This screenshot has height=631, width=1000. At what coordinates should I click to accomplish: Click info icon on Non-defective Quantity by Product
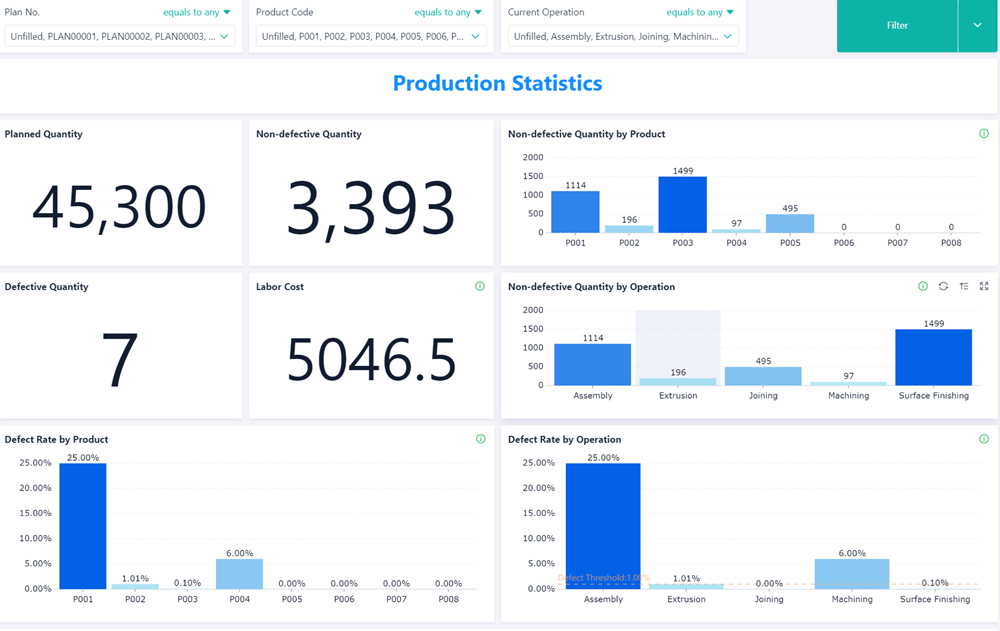coord(984,134)
